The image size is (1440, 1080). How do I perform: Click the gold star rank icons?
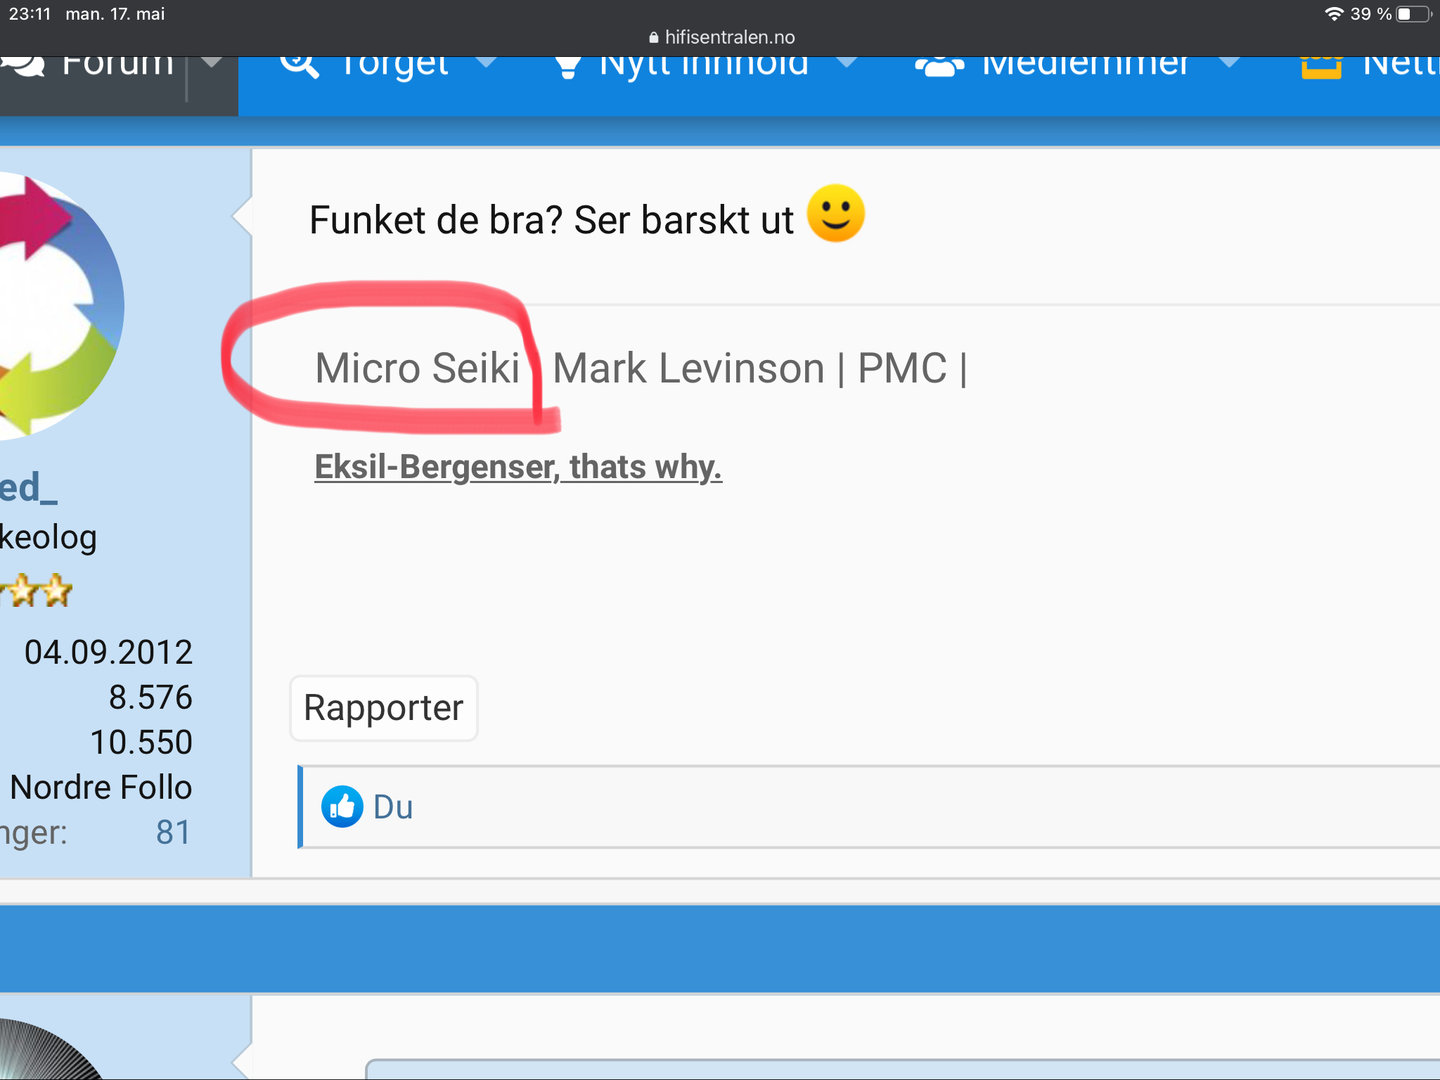[x=36, y=591]
